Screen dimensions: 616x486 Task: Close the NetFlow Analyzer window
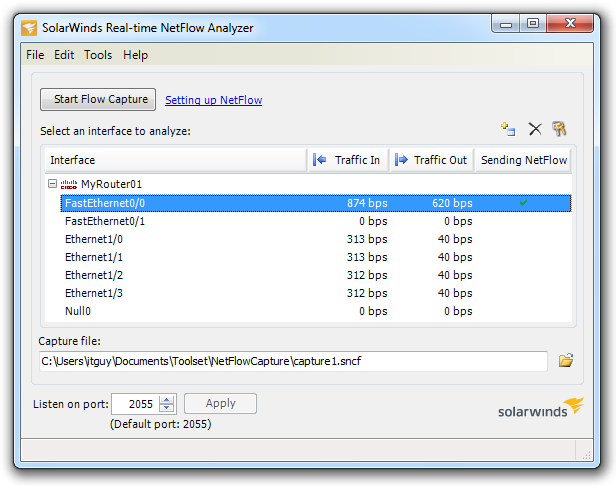coord(570,24)
